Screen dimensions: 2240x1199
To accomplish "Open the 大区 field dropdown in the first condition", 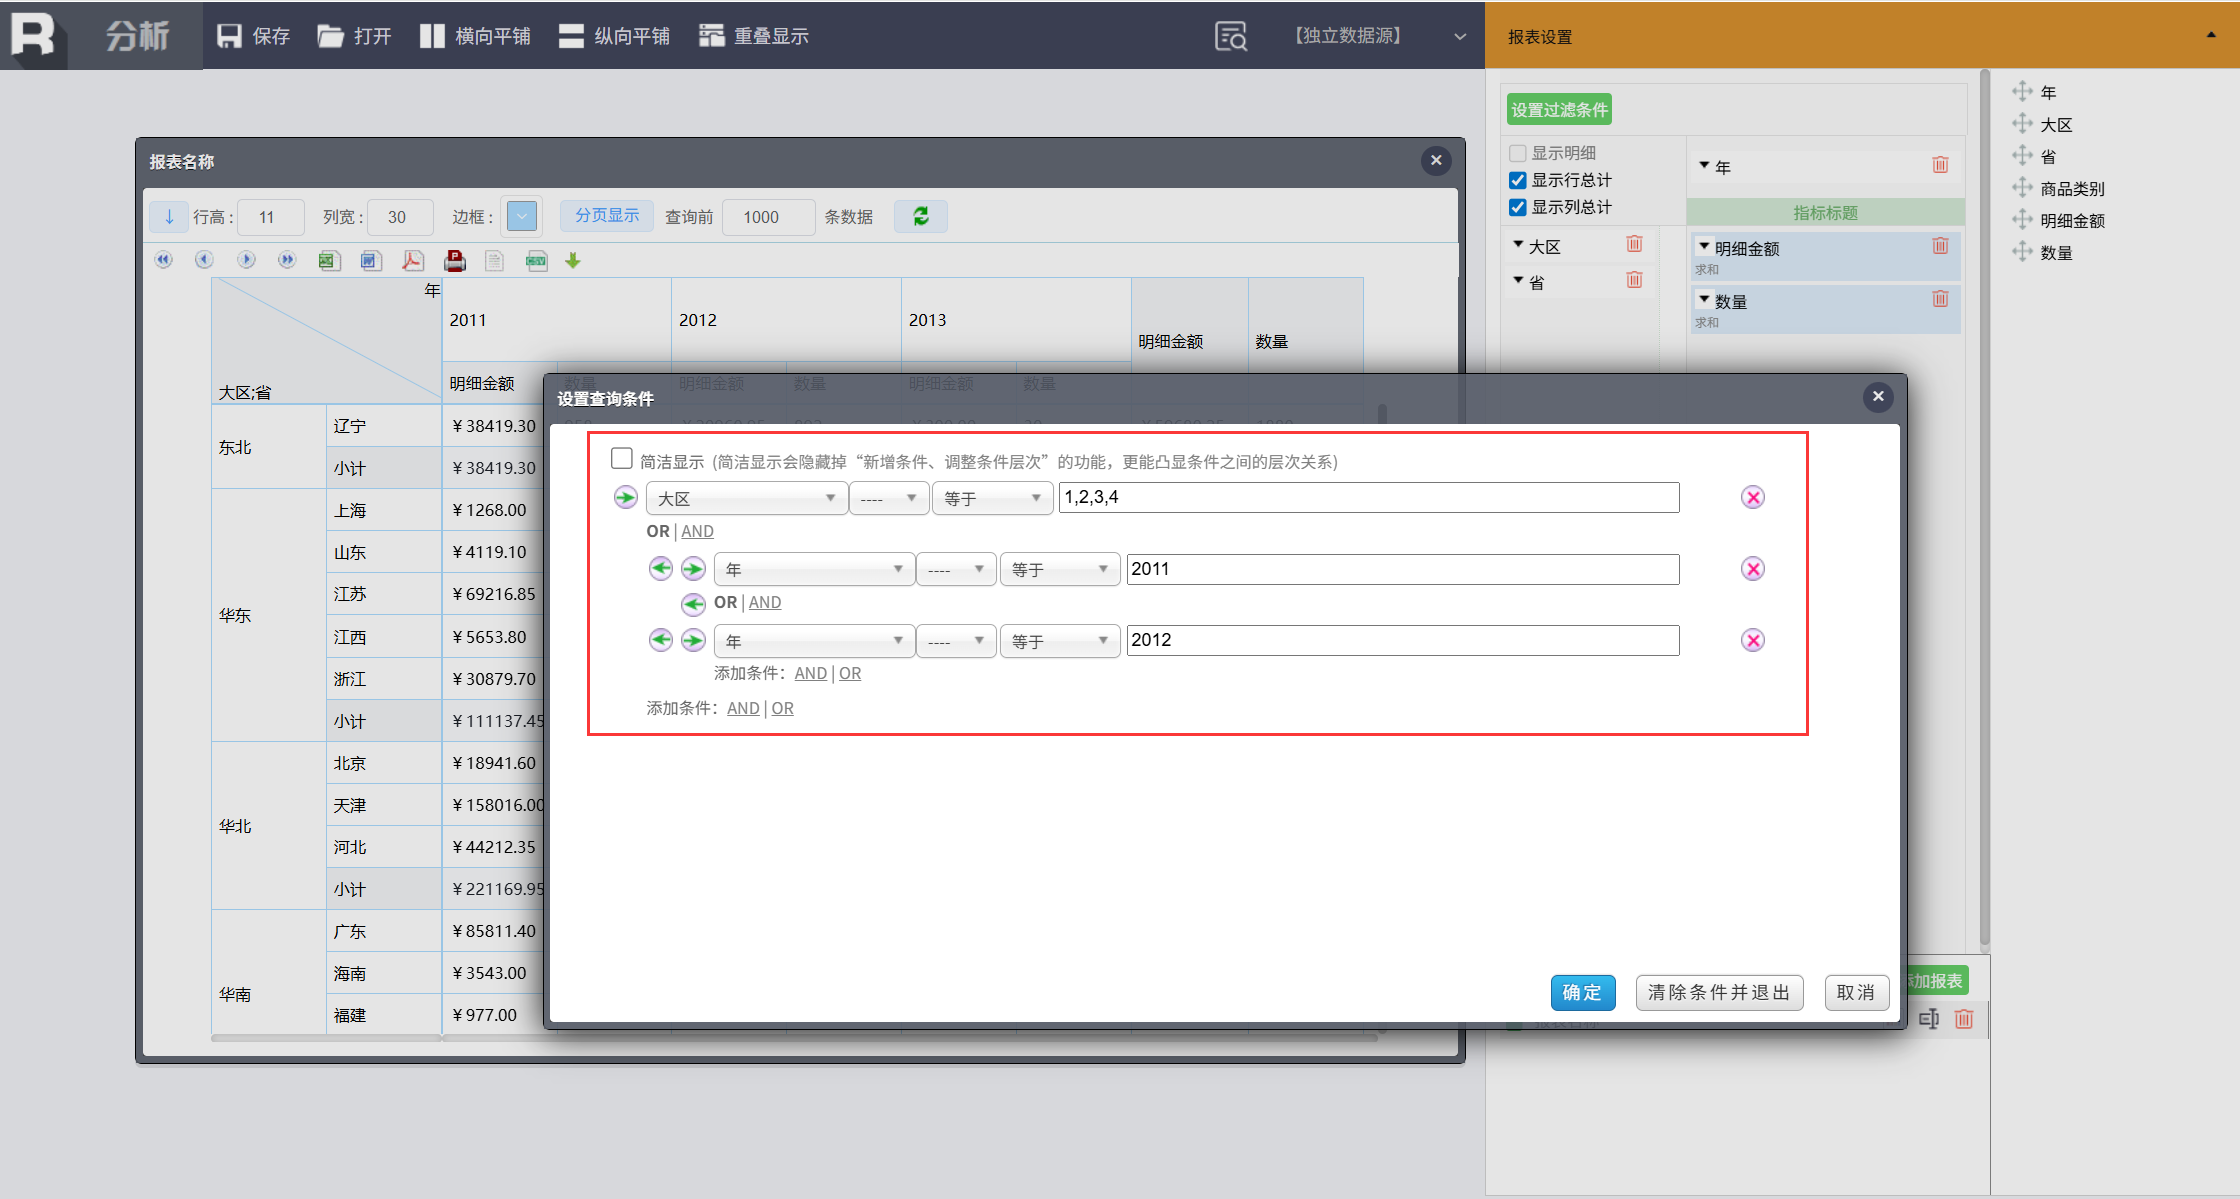I will (x=746, y=498).
